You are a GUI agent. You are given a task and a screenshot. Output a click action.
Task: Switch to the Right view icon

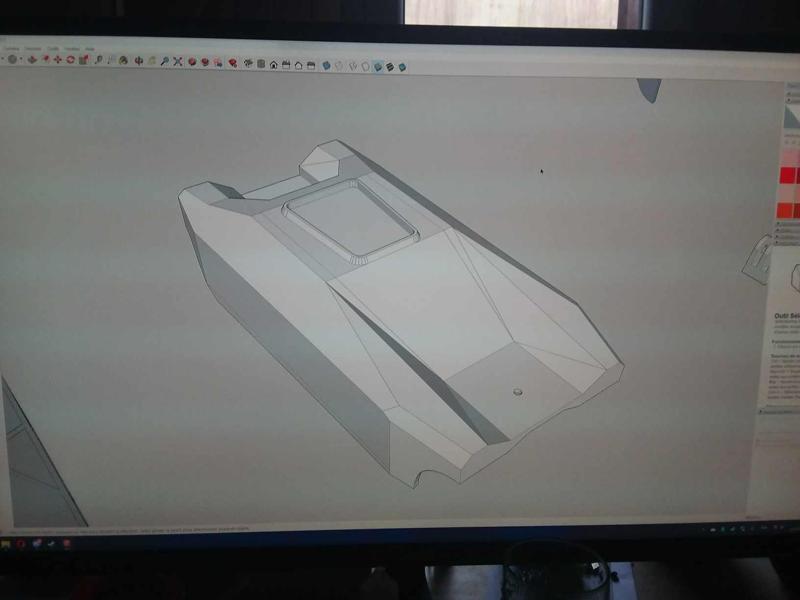tap(286, 64)
